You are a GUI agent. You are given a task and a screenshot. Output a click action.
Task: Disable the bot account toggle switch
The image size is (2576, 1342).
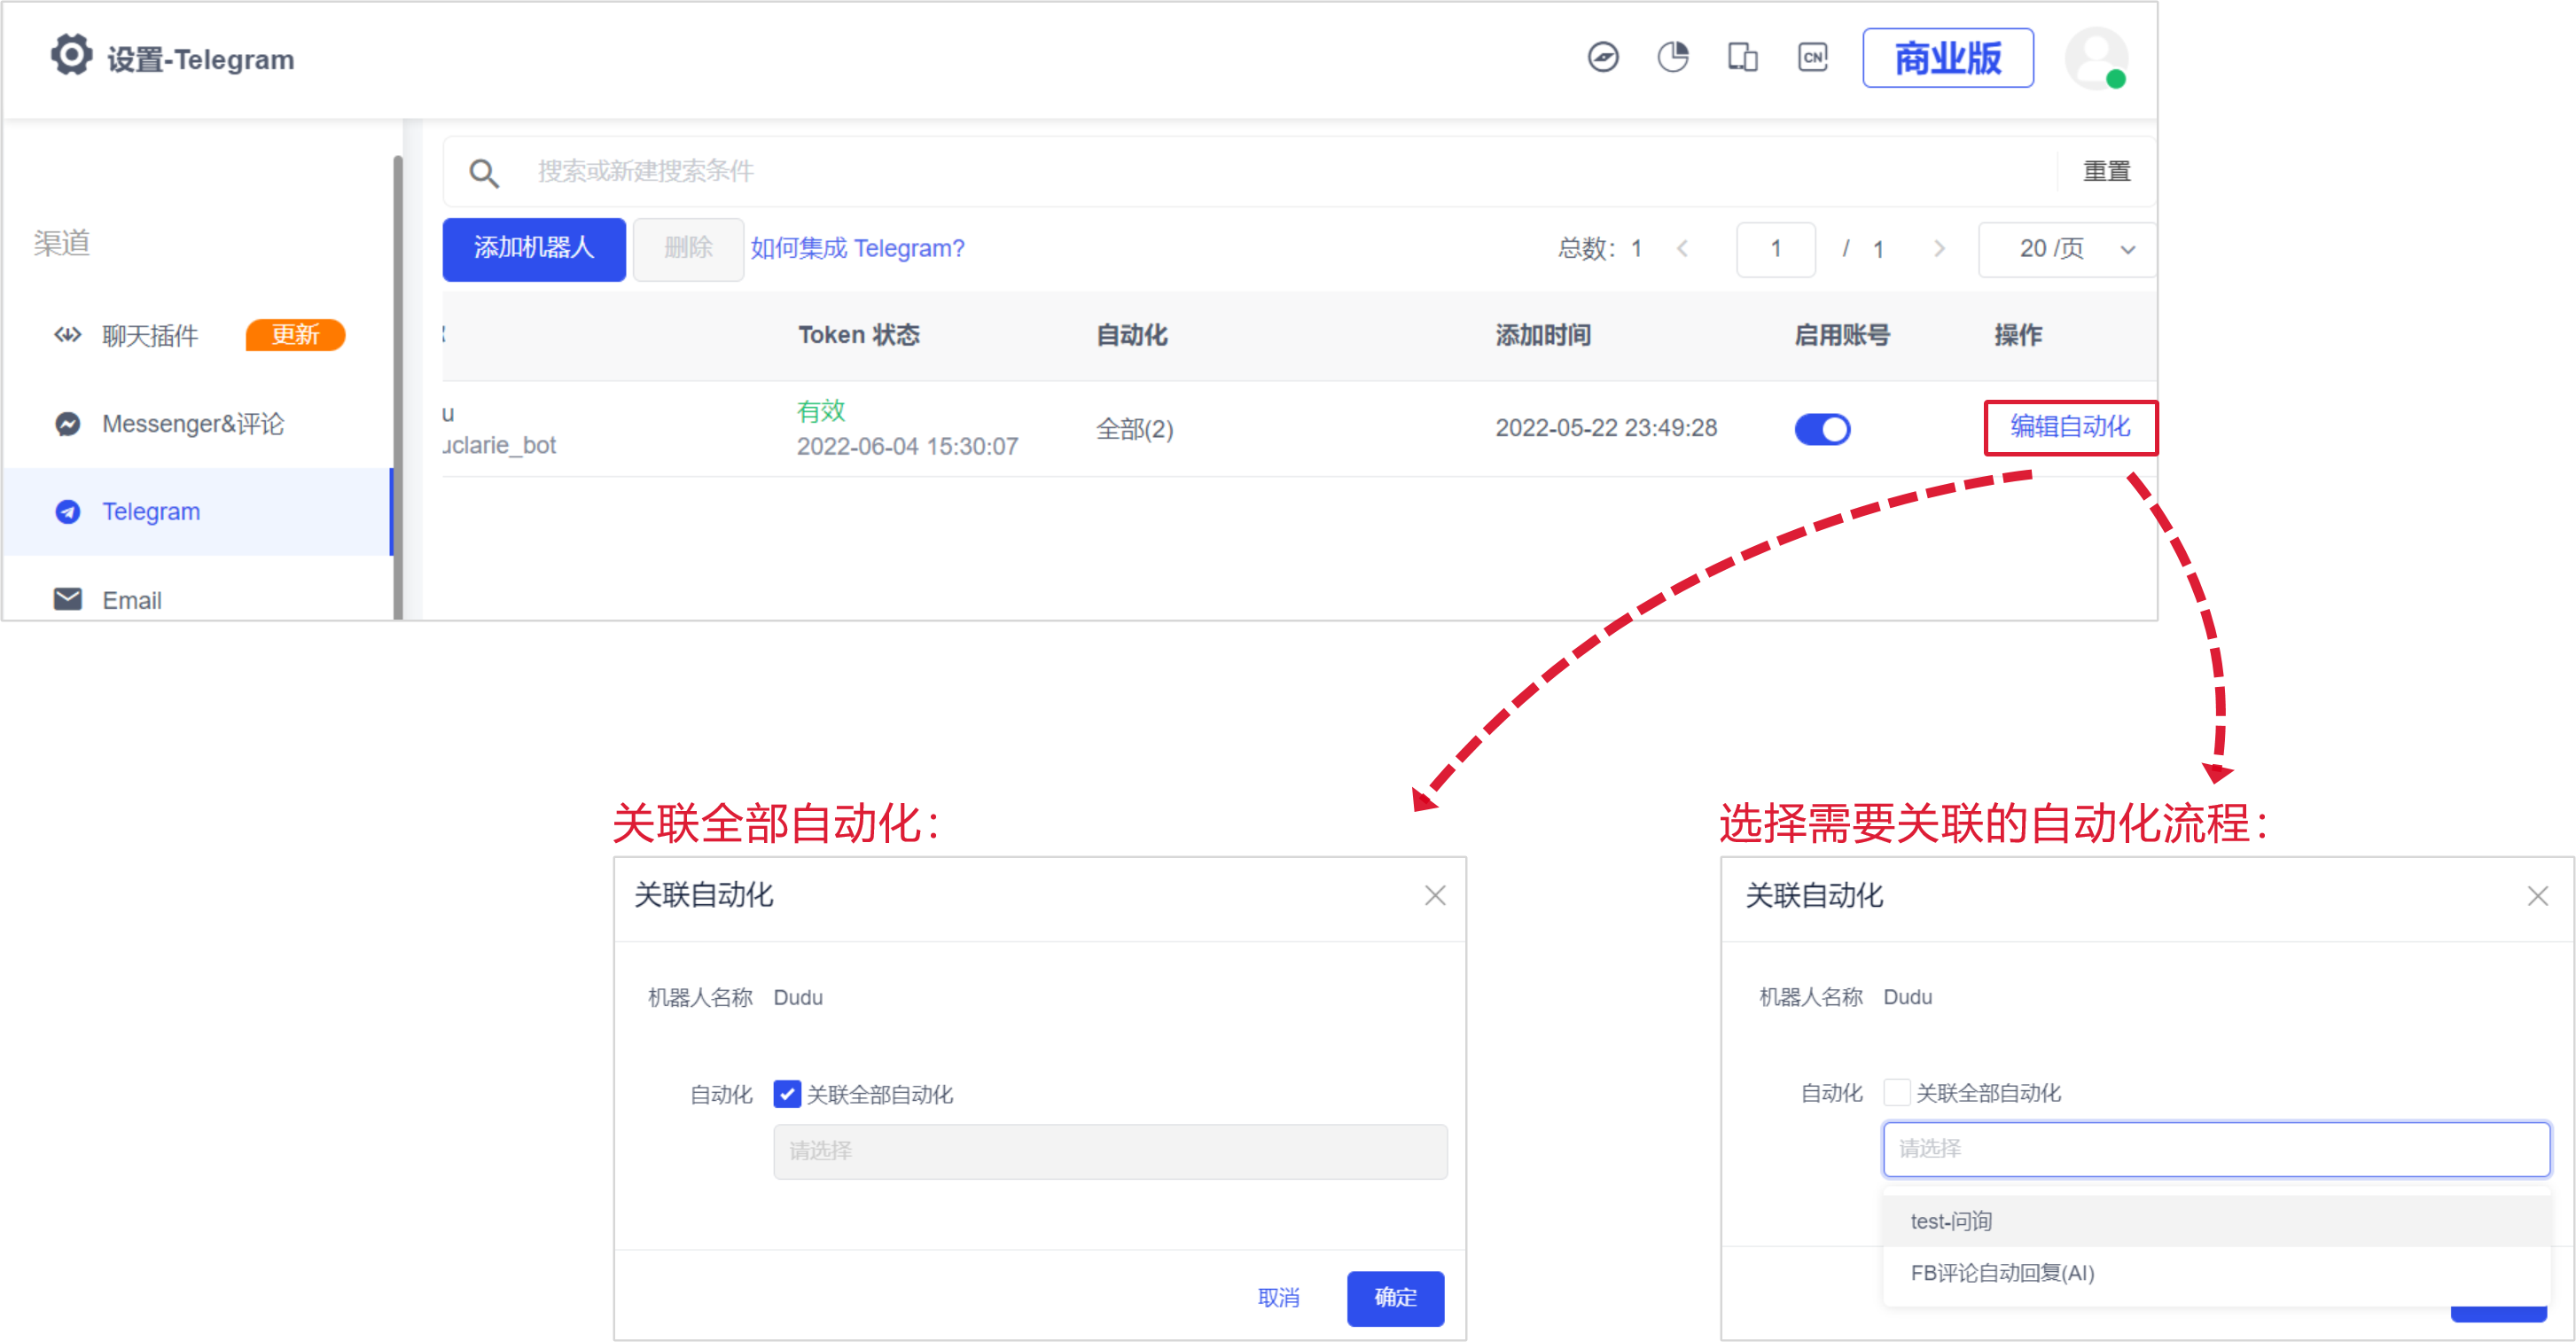point(1822,429)
